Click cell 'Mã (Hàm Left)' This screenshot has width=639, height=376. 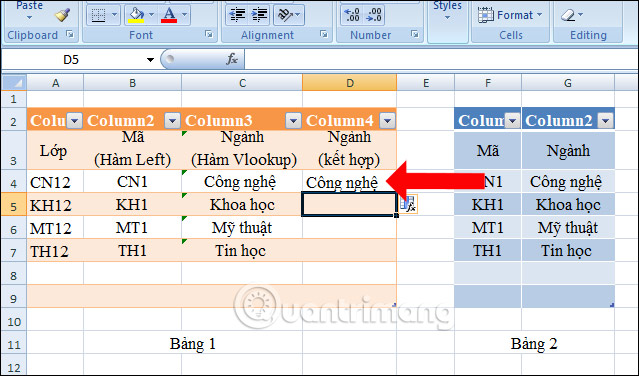coord(132,149)
